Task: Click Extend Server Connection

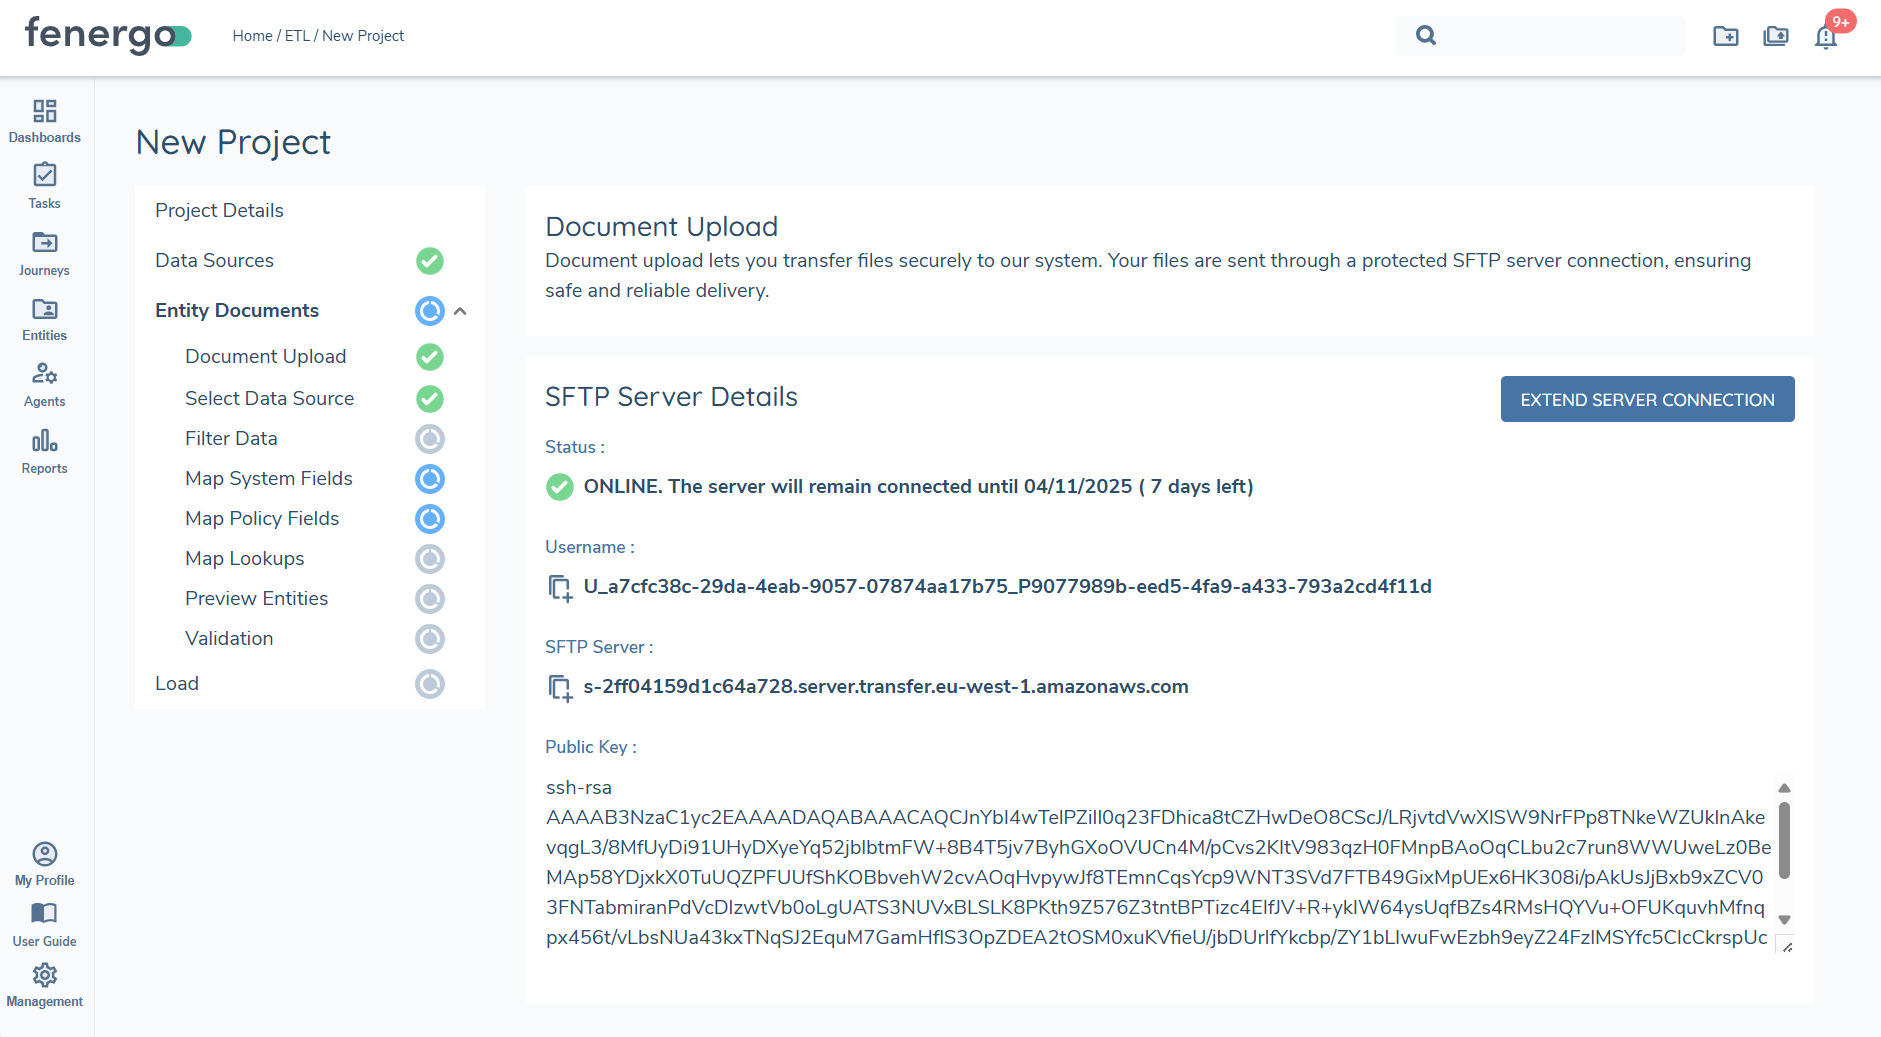Action: pyautogui.click(x=1646, y=398)
